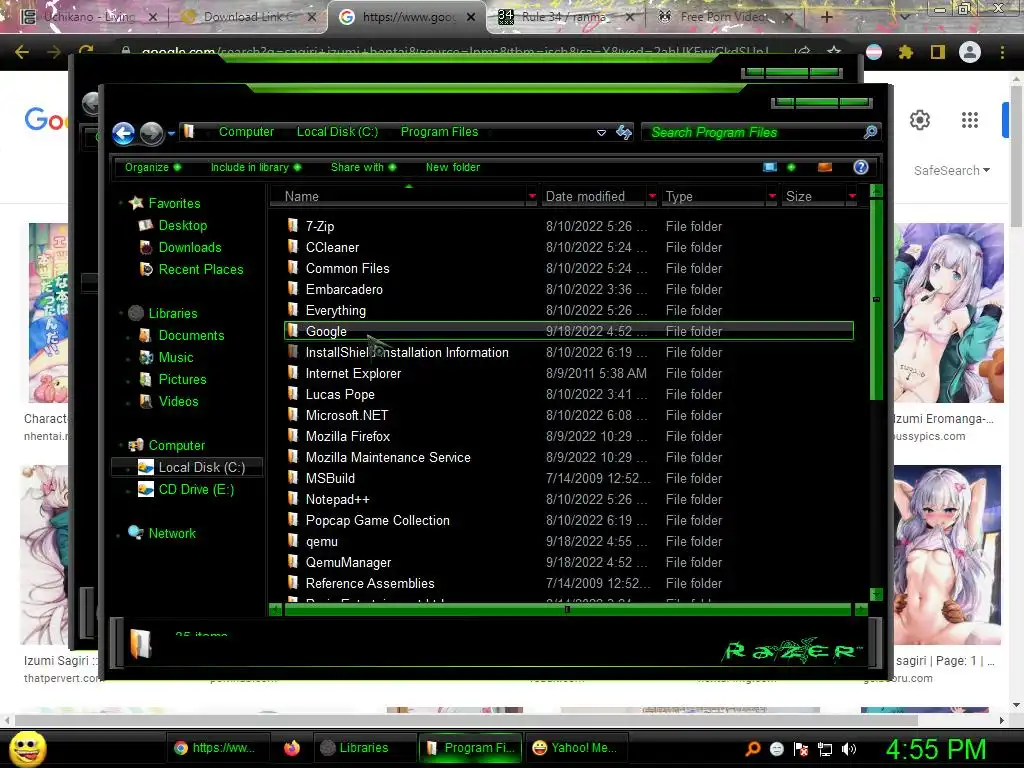Open the Music library
Image resolution: width=1024 pixels, height=768 pixels.
[176, 358]
